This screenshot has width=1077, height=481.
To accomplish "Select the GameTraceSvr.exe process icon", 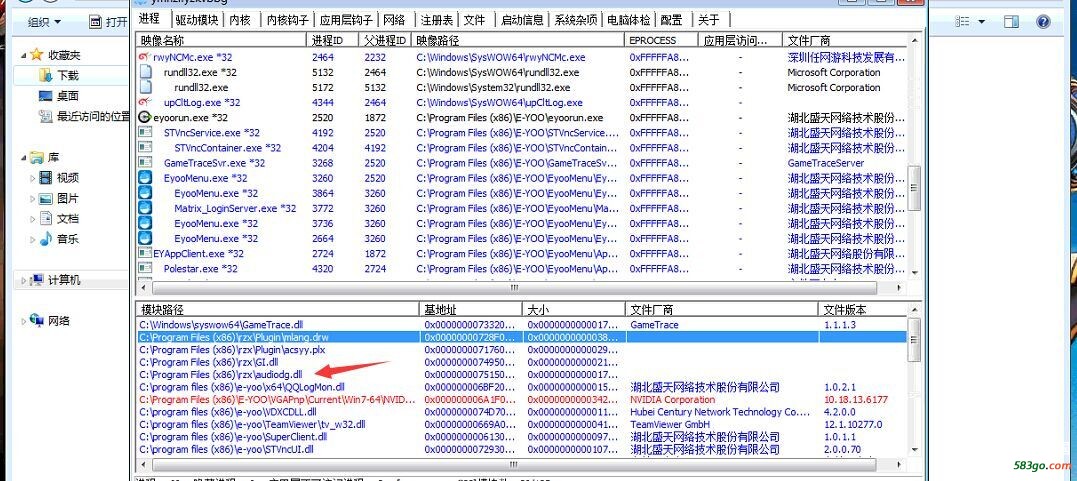I will coord(144,163).
